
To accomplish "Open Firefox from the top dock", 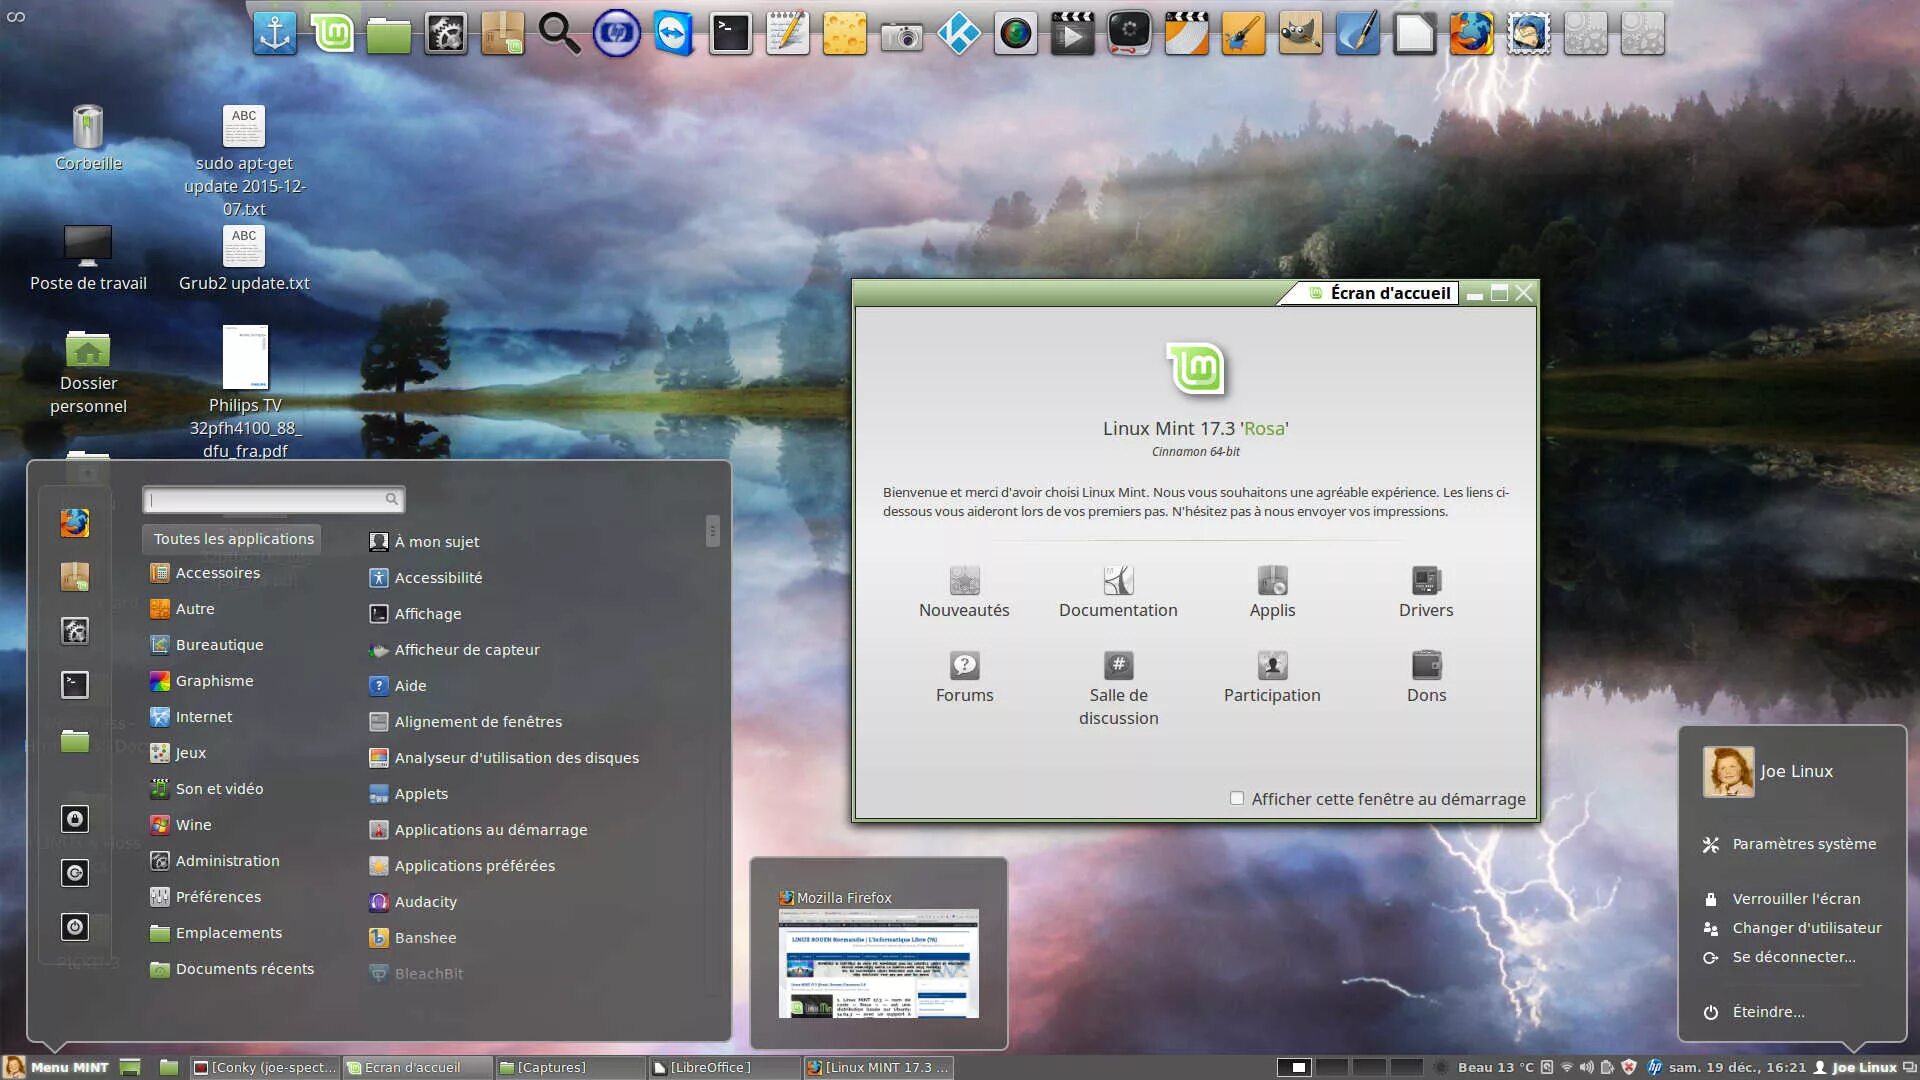I will [1472, 34].
